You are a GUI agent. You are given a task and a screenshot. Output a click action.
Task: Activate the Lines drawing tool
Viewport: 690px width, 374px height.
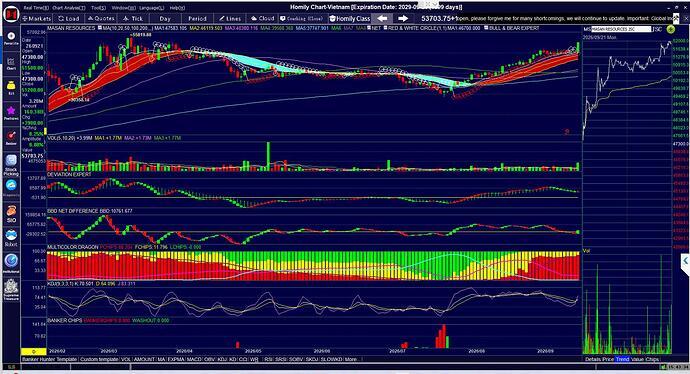230,18
